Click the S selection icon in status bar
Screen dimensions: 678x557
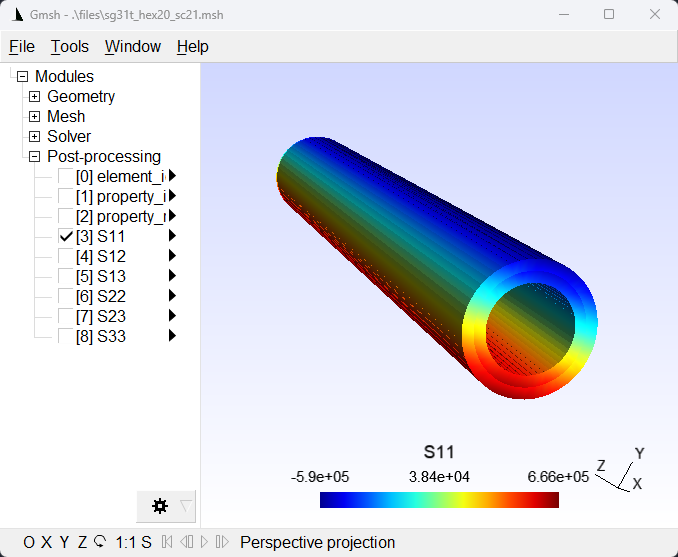[146, 543]
